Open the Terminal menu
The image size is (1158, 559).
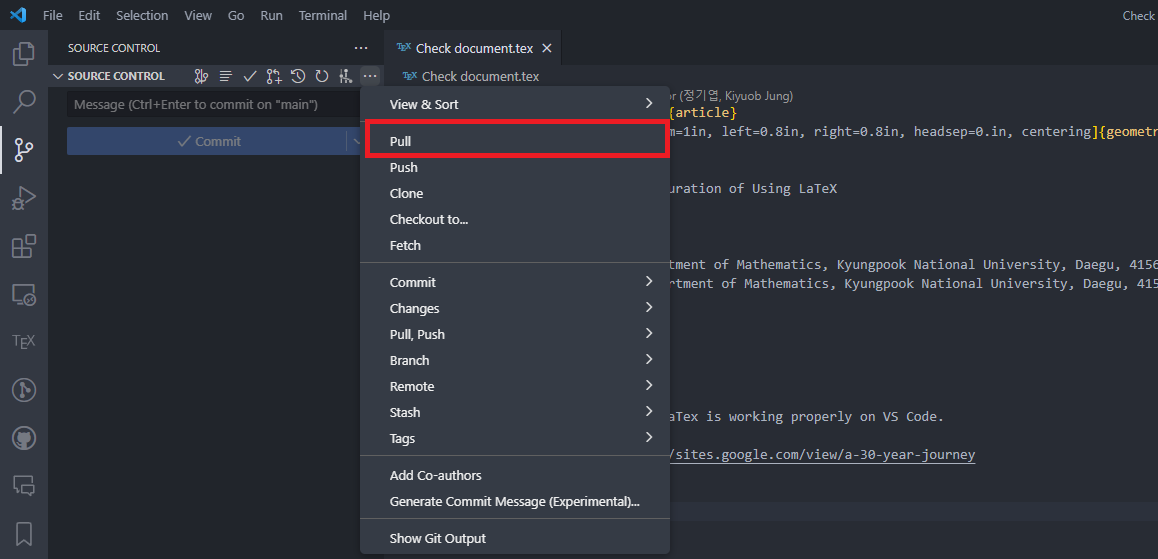[323, 16]
